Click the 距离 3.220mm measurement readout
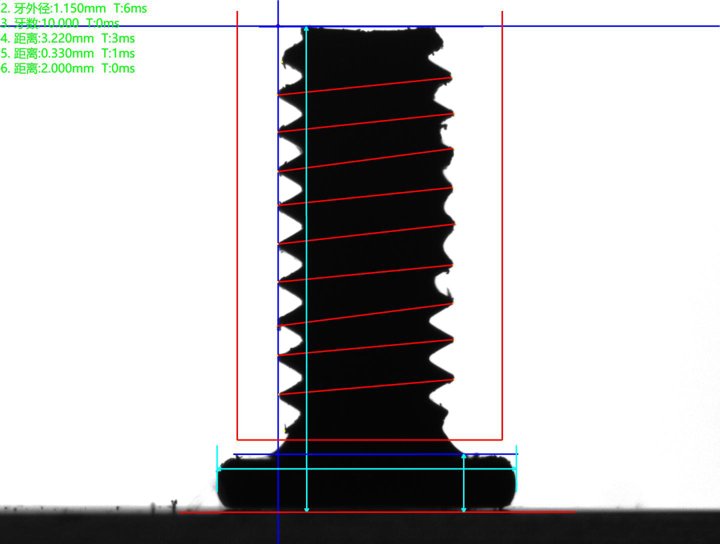Screen dimensions: 720x544 pos(68,38)
